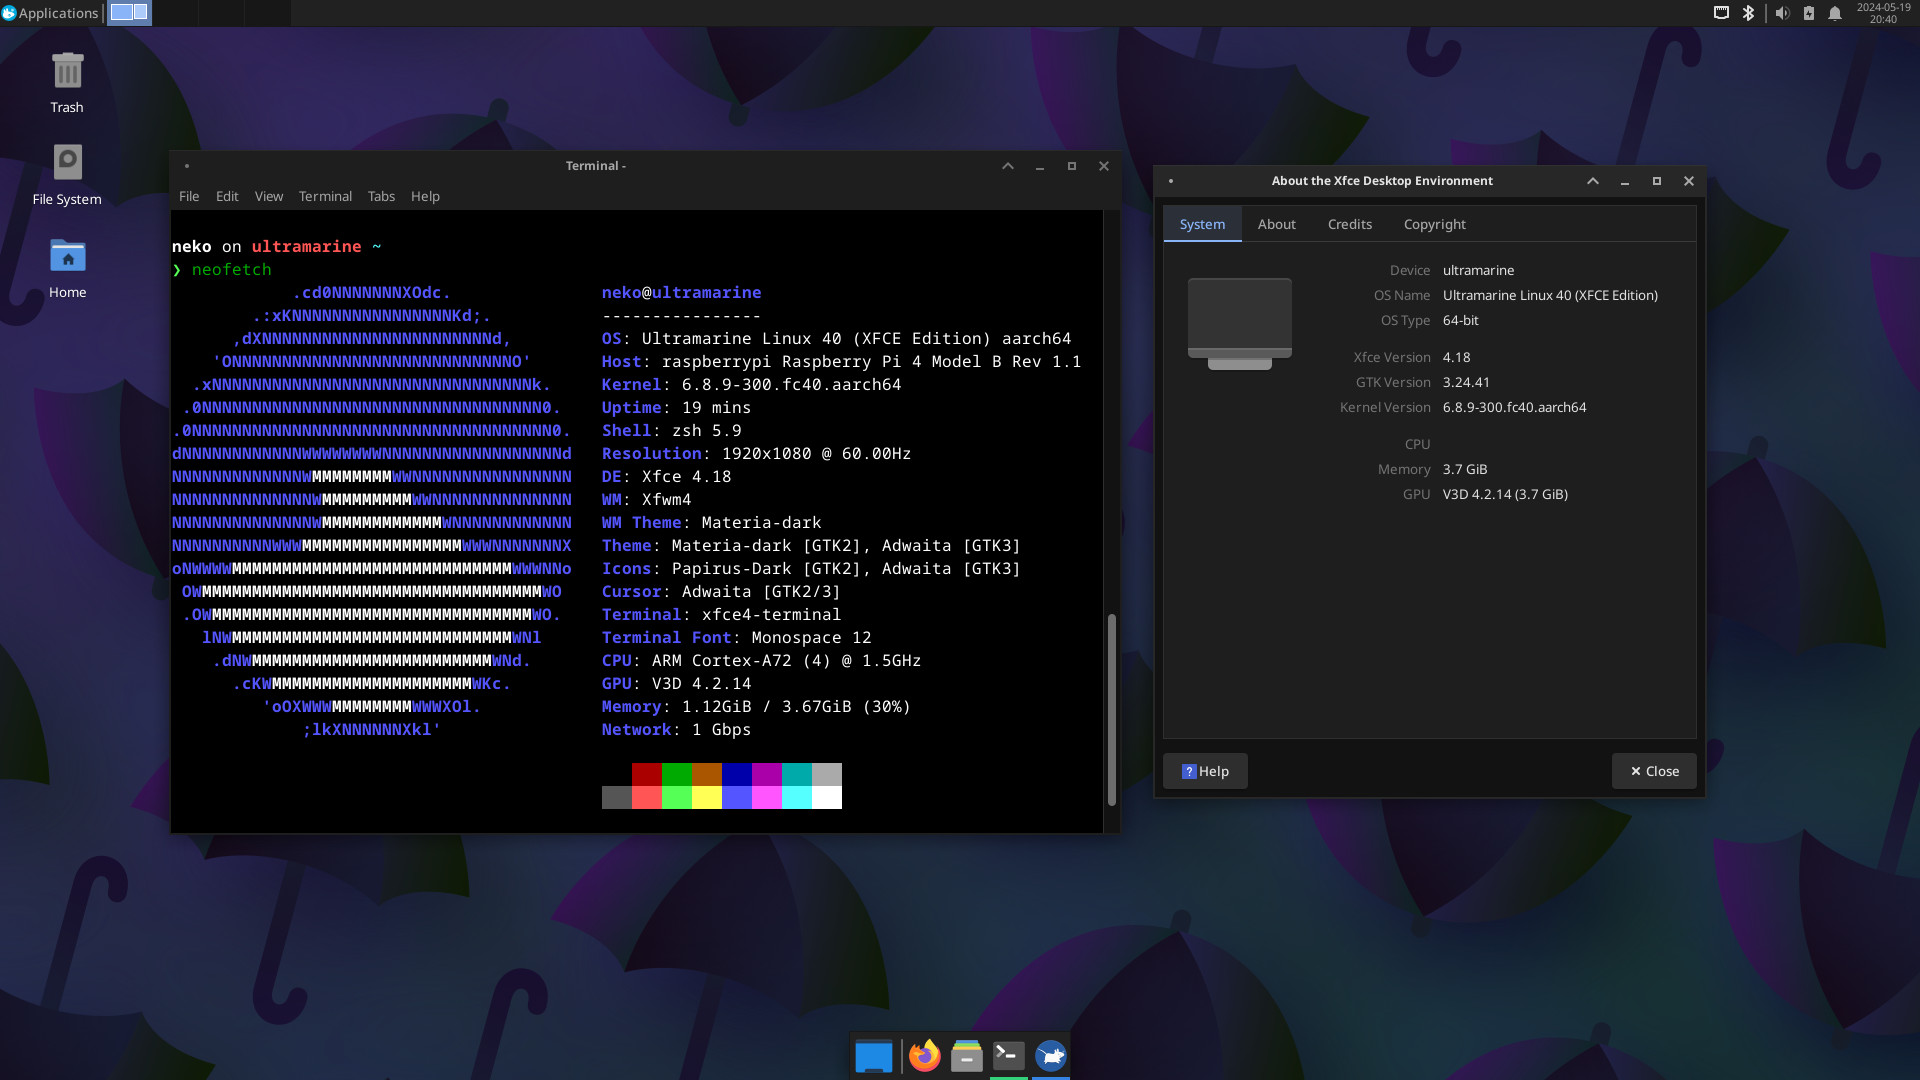Click the battery indicator in the tray
Image resolution: width=1920 pixels, height=1080 pixels.
pos(1809,13)
